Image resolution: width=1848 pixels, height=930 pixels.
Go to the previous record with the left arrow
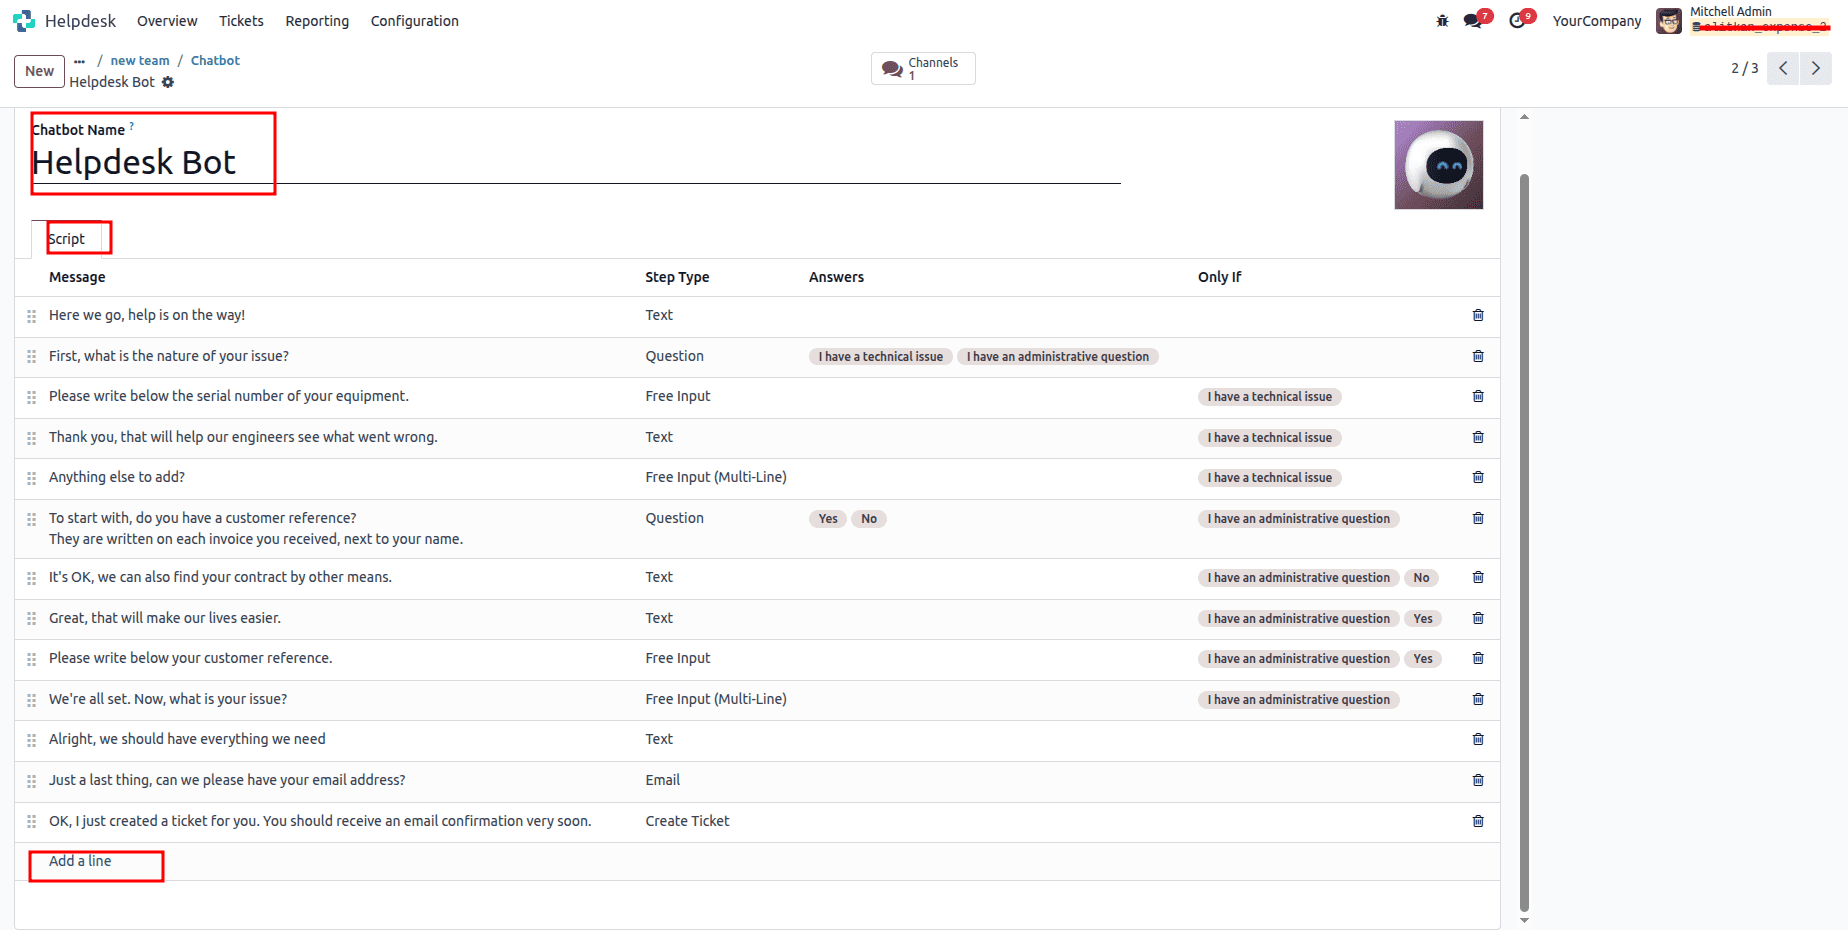click(x=1783, y=68)
